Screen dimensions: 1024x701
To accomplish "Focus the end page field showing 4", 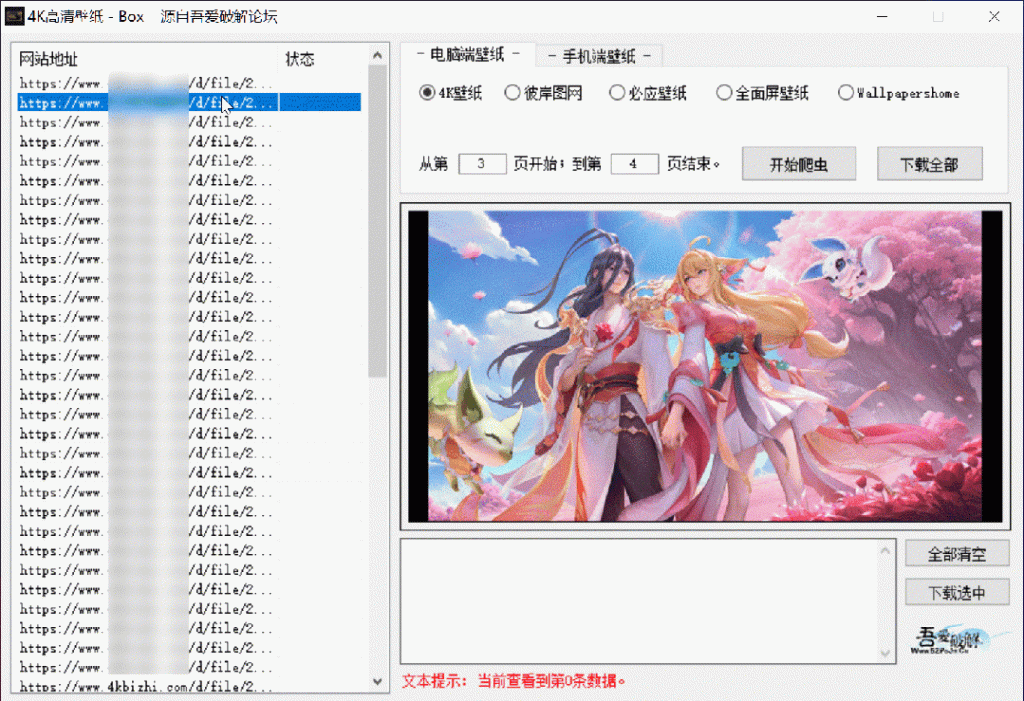I will (634, 163).
